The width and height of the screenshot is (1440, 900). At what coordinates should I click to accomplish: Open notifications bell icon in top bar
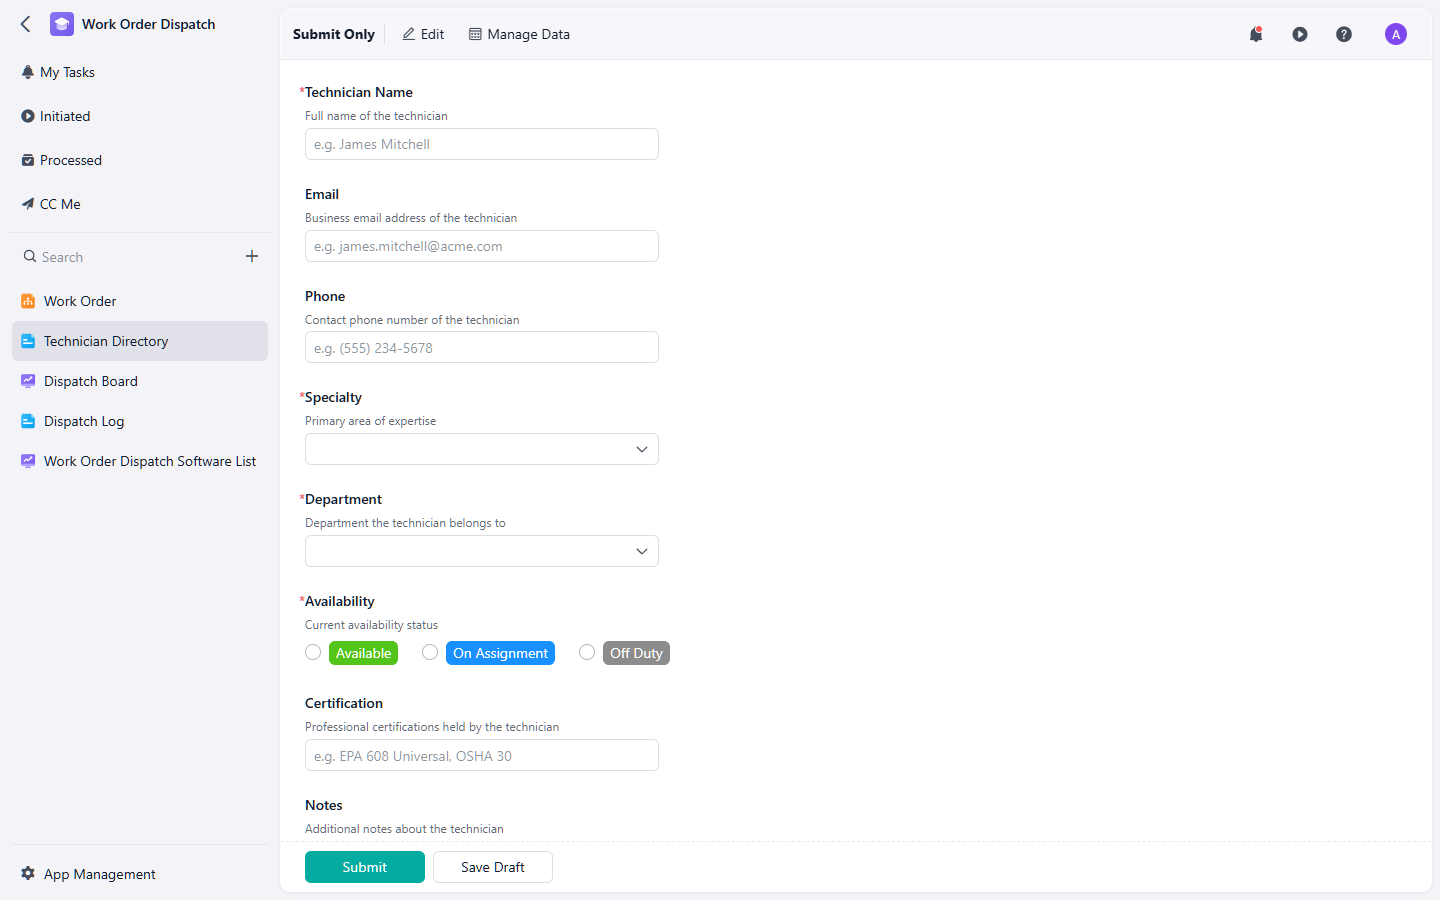(x=1256, y=34)
